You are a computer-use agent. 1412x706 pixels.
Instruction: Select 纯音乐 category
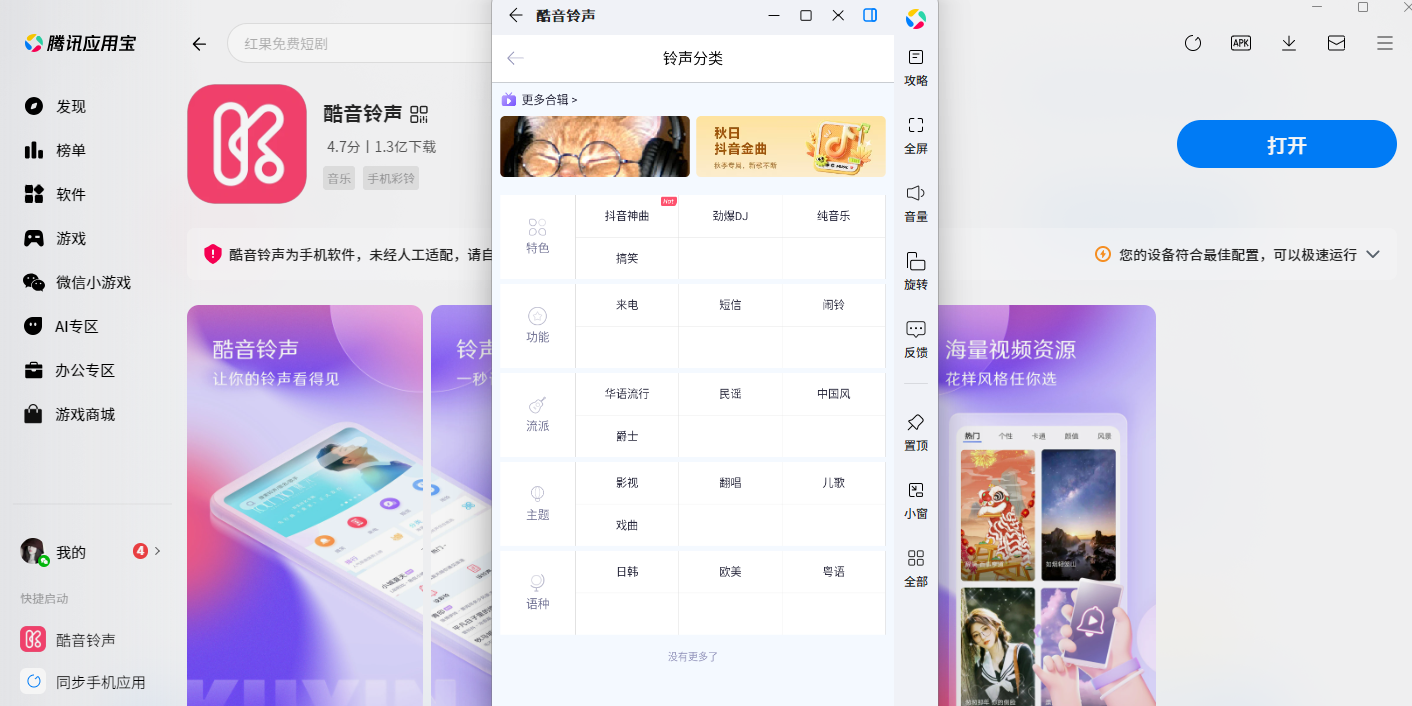[833, 216]
